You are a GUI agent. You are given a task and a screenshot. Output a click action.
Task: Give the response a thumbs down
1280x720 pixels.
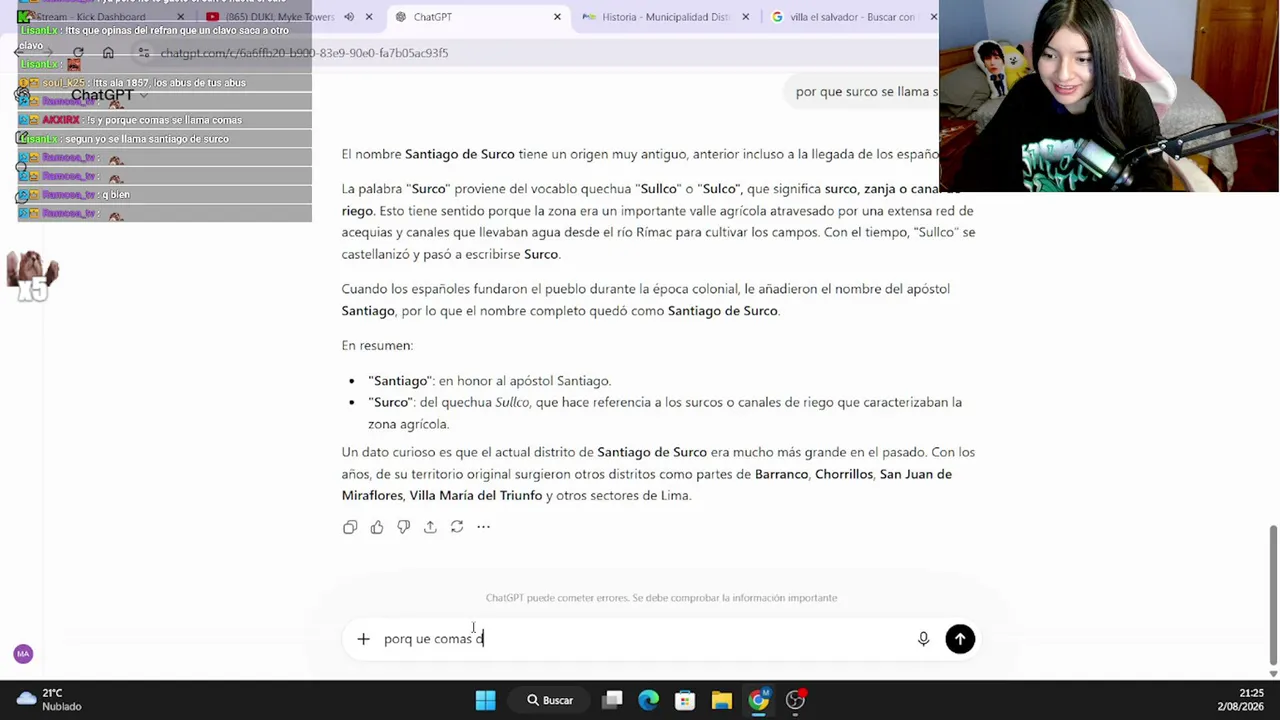403,527
